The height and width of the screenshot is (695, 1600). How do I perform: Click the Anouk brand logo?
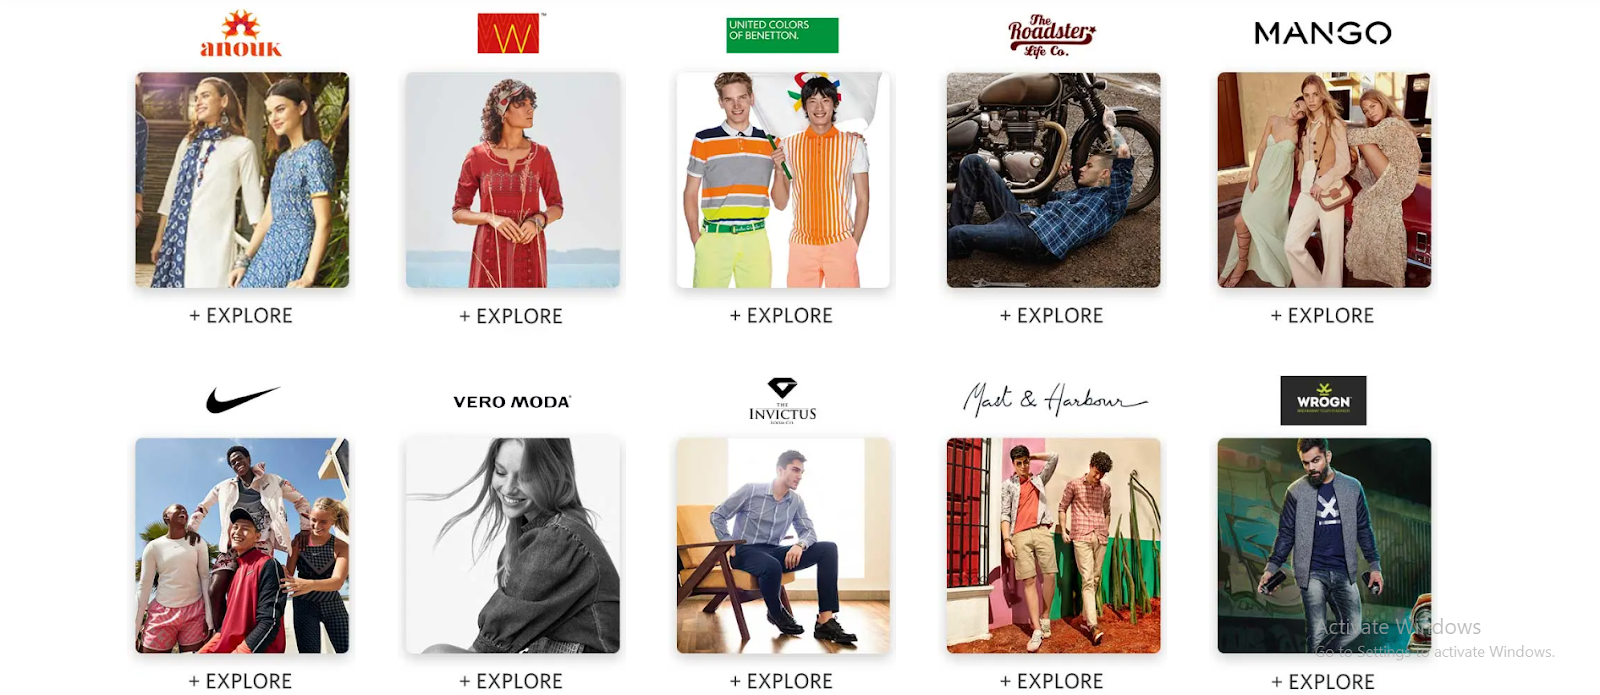click(x=241, y=34)
